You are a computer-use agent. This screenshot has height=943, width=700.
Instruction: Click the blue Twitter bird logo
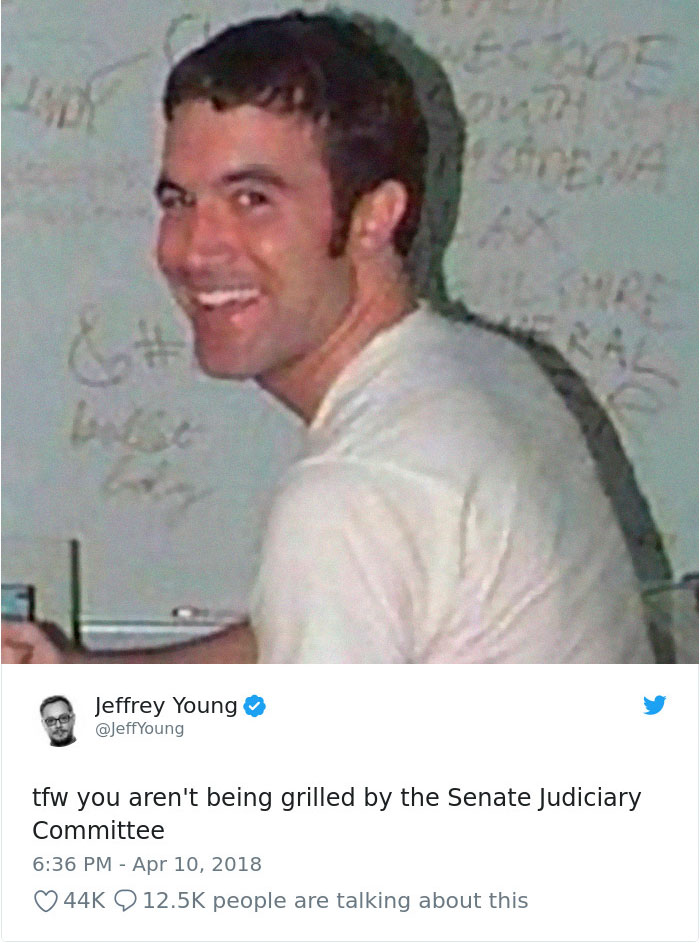coord(654,704)
